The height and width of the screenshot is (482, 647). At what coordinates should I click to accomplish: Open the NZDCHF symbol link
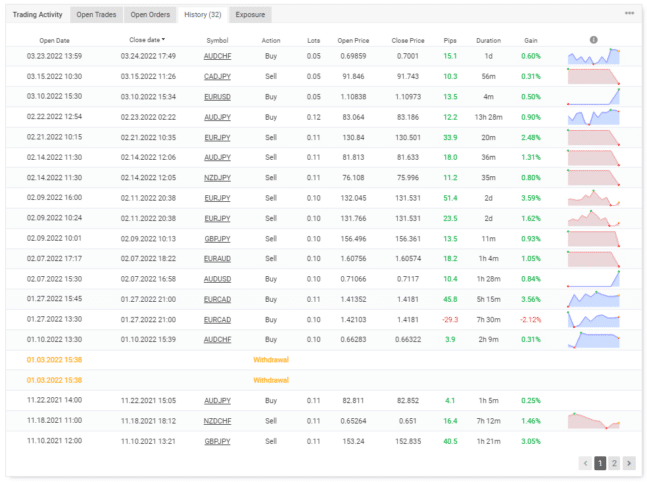click(217, 421)
